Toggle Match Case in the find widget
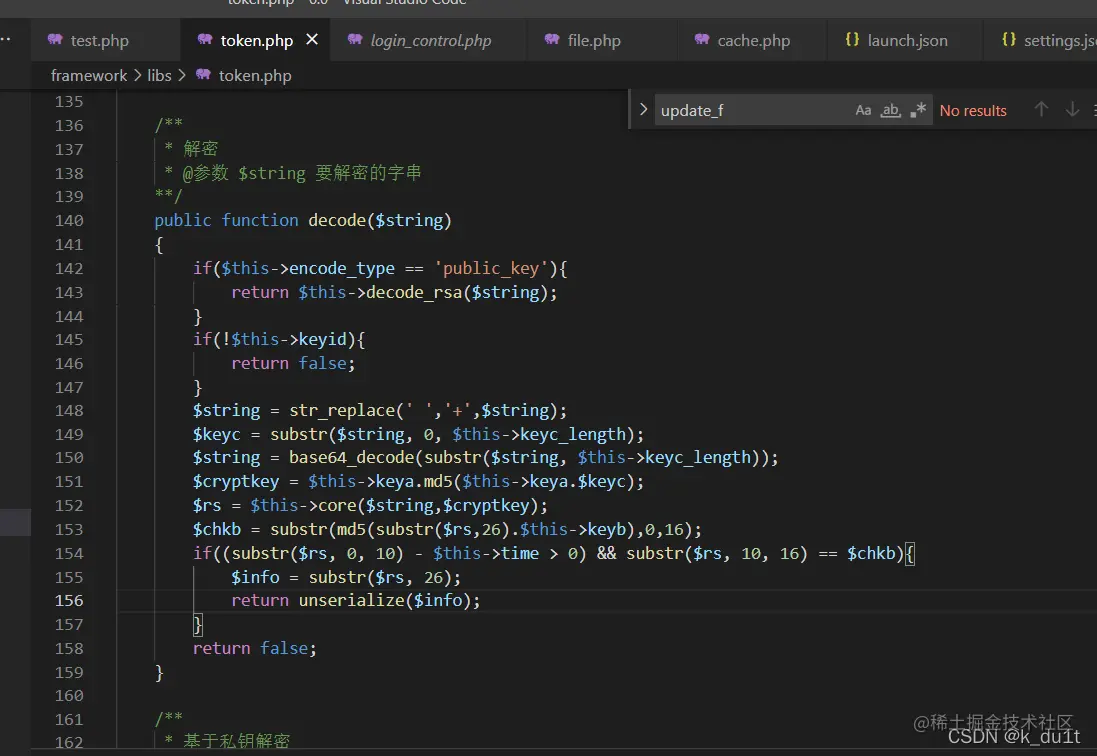 [x=863, y=110]
